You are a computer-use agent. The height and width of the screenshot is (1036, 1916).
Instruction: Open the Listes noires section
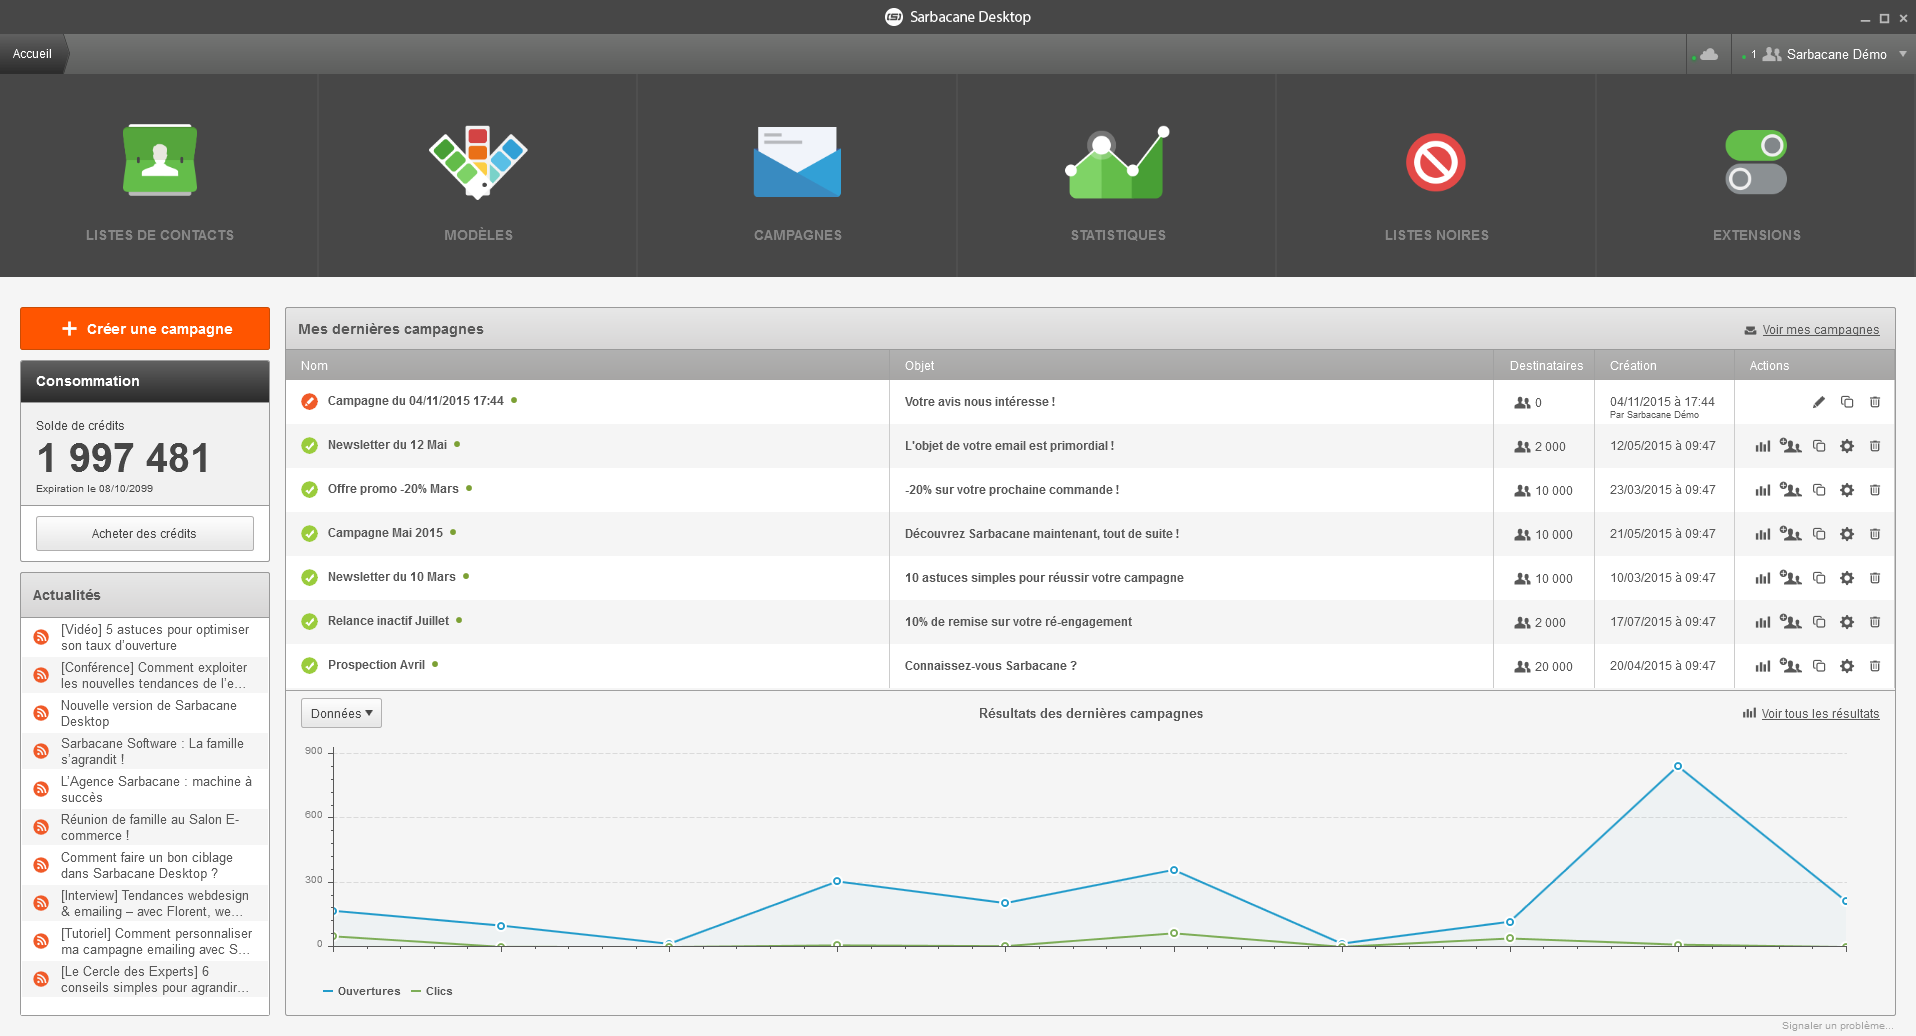coord(1436,180)
